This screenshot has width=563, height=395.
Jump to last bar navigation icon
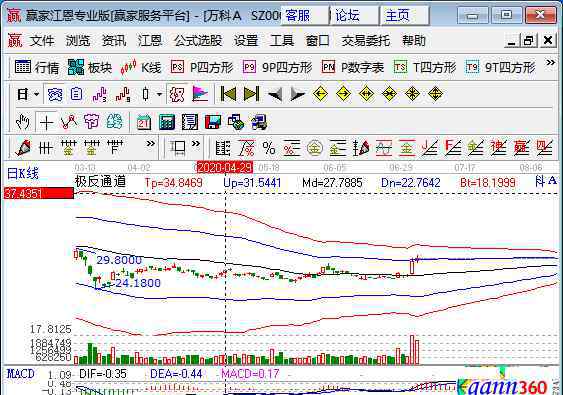coord(251,94)
